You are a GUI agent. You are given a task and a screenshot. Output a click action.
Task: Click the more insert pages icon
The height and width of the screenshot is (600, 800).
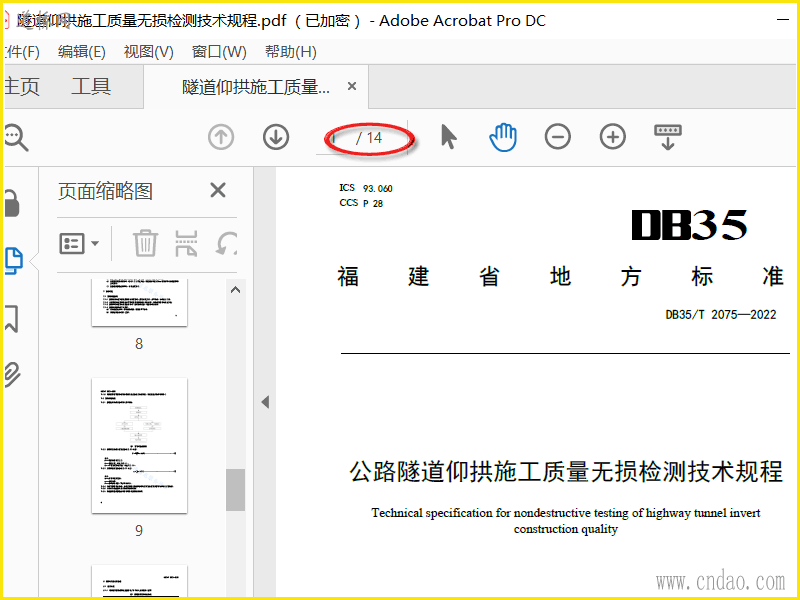point(186,243)
